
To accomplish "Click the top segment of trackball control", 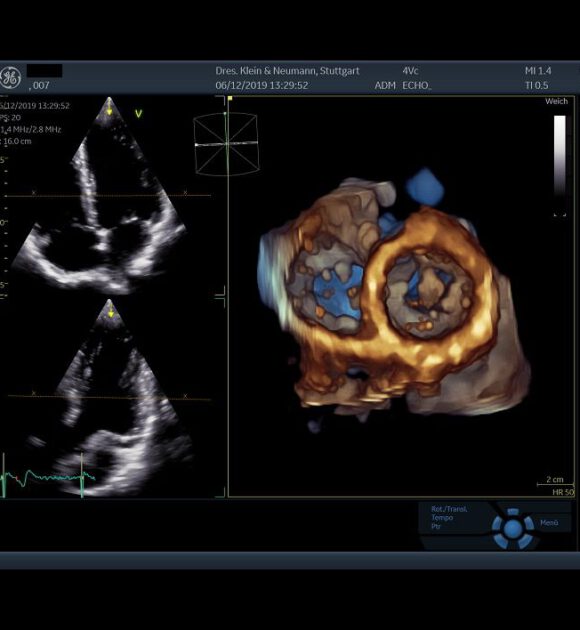I will [x=513, y=512].
